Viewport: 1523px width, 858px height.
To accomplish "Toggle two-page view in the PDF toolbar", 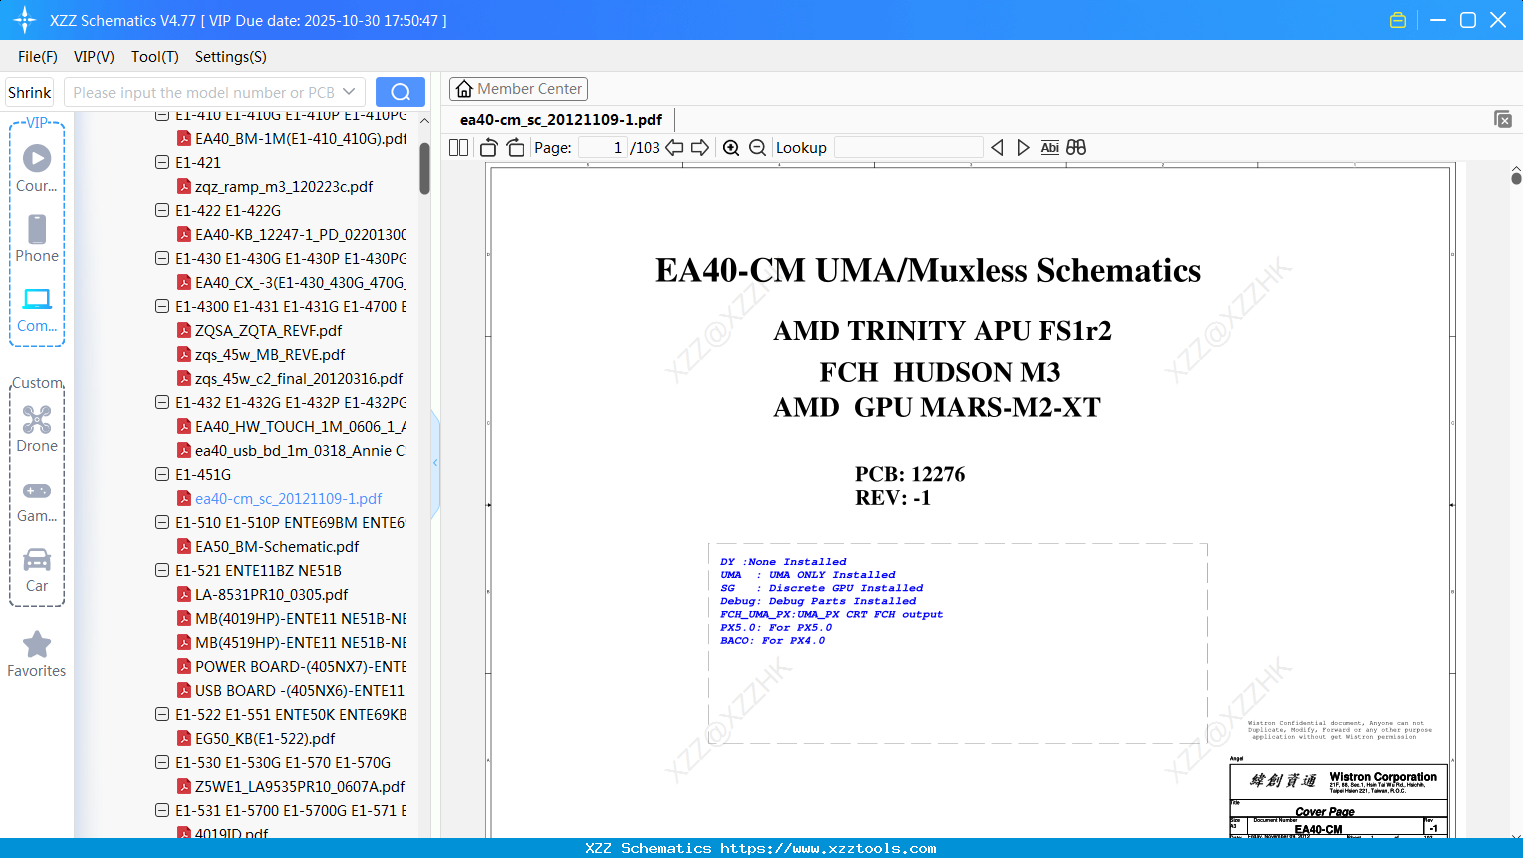I will click(x=459, y=147).
